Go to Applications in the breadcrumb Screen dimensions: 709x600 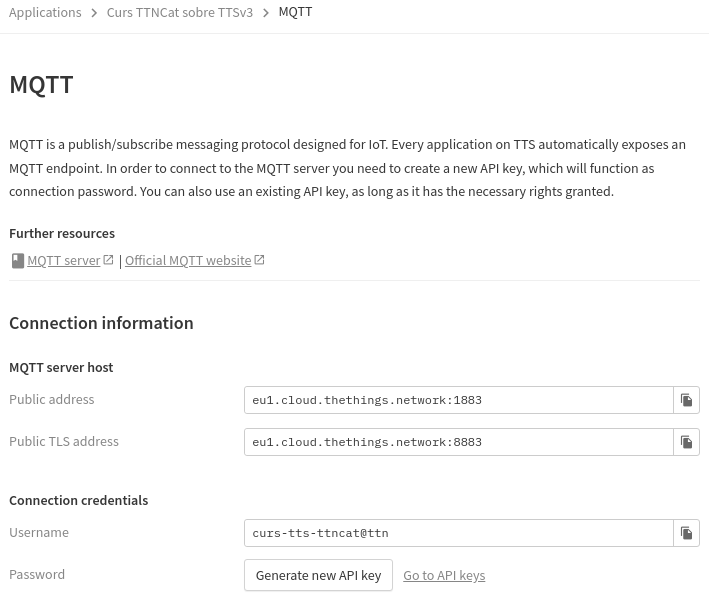click(x=45, y=13)
